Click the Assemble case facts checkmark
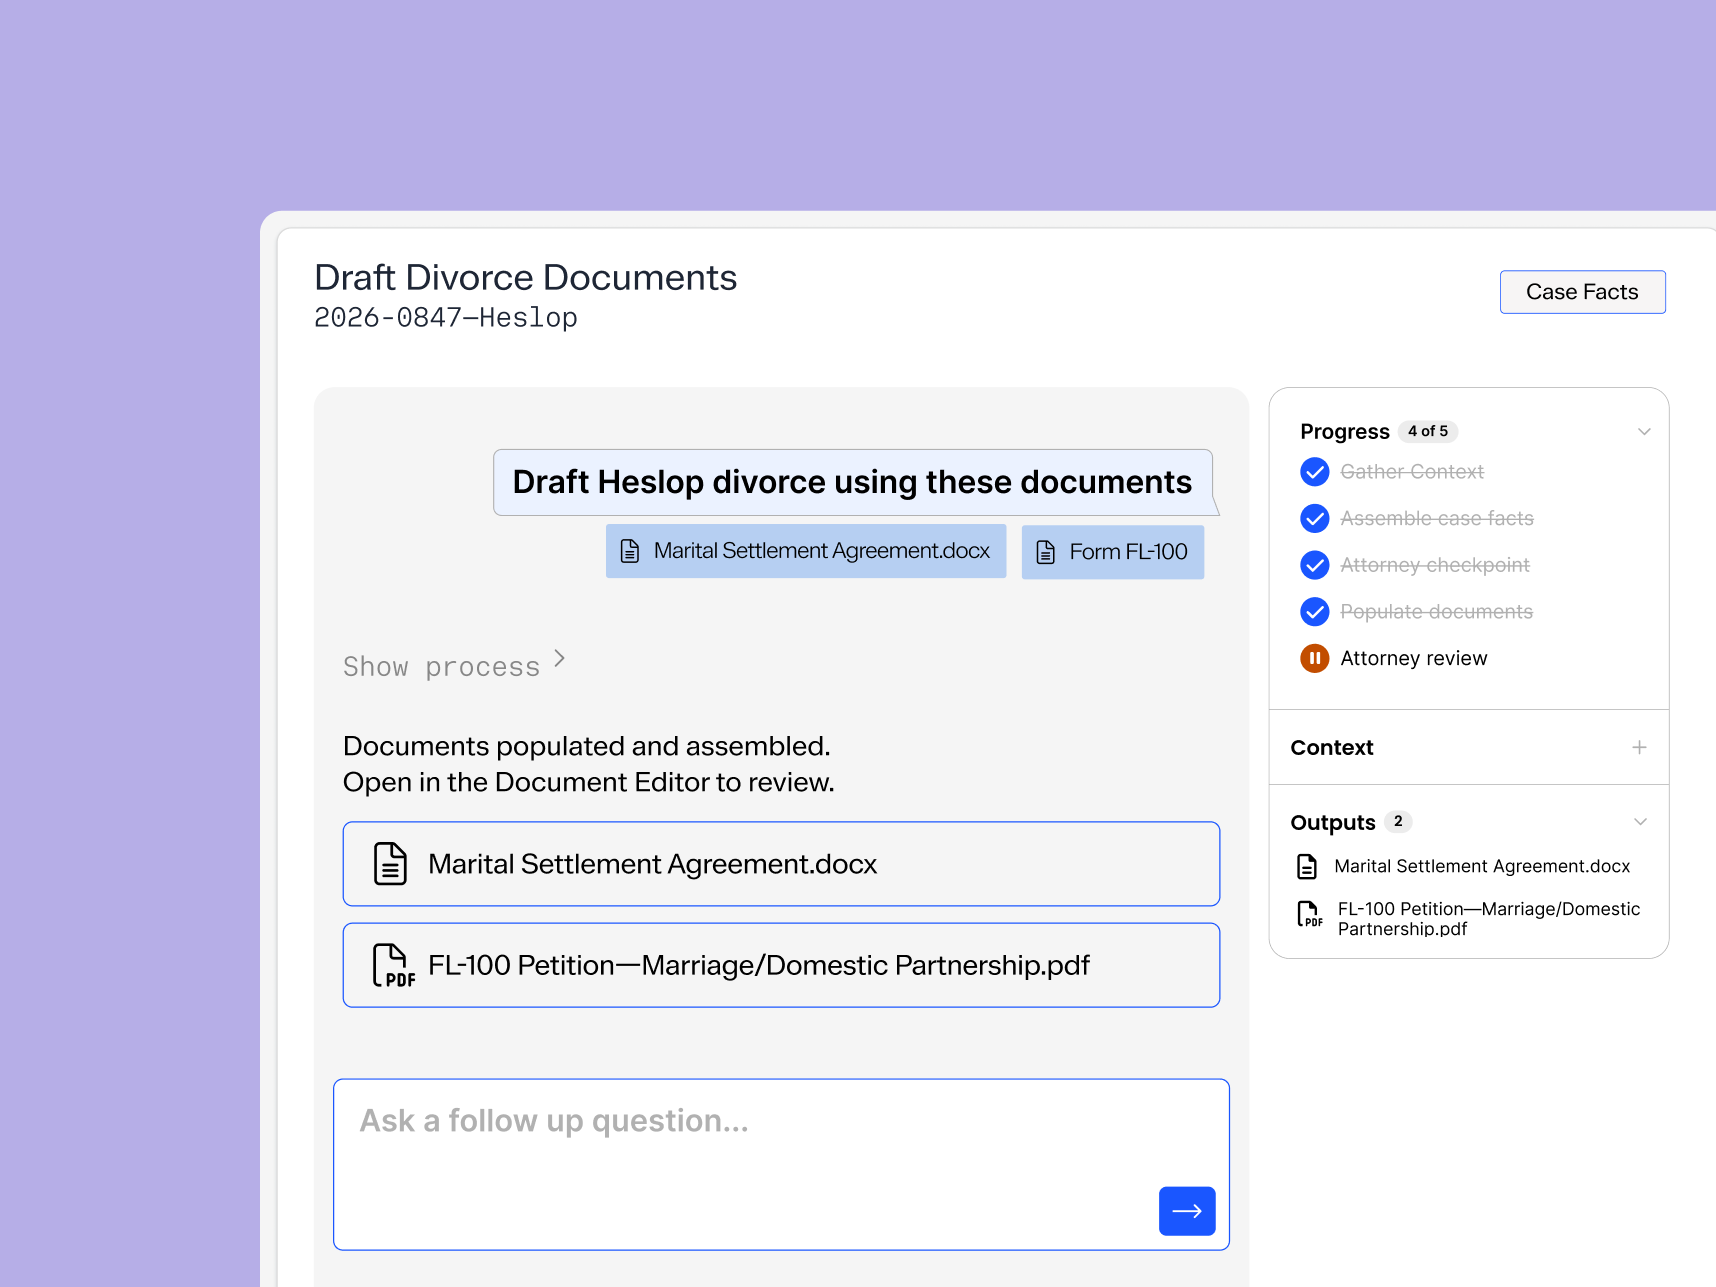The width and height of the screenshot is (1716, 1287). (1315, 518)
